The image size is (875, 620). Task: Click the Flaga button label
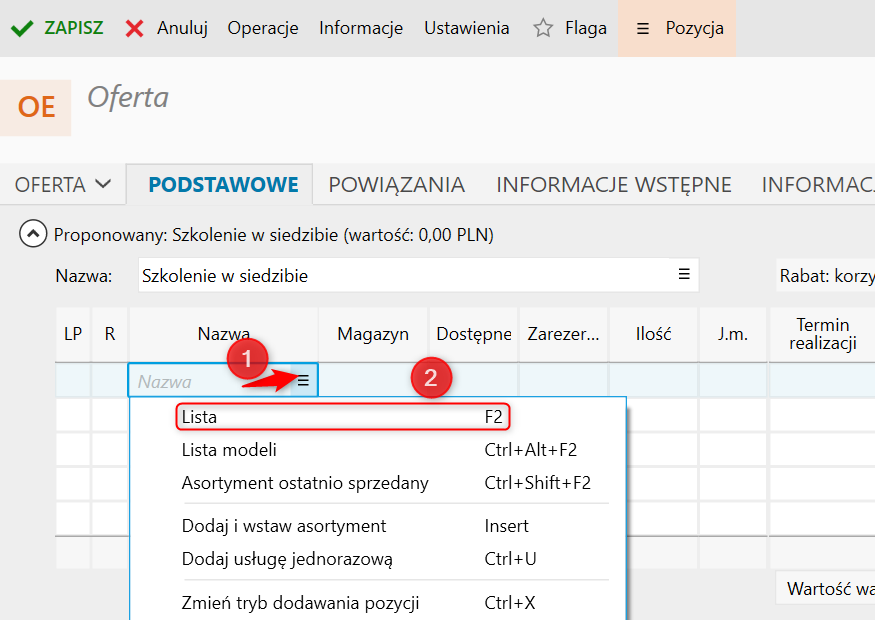tap(586, 28)
